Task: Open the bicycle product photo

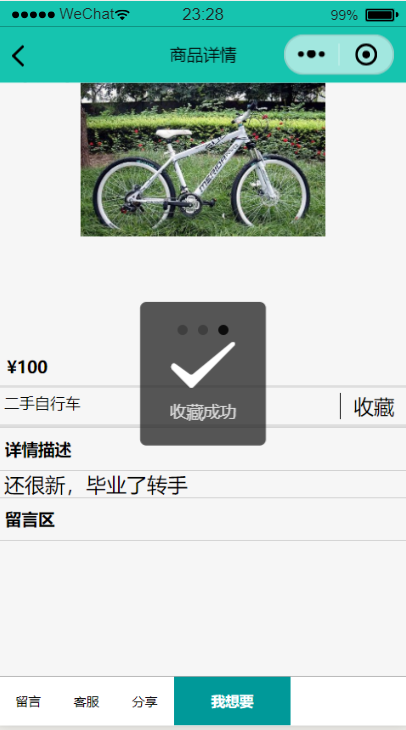Action: 203,160
